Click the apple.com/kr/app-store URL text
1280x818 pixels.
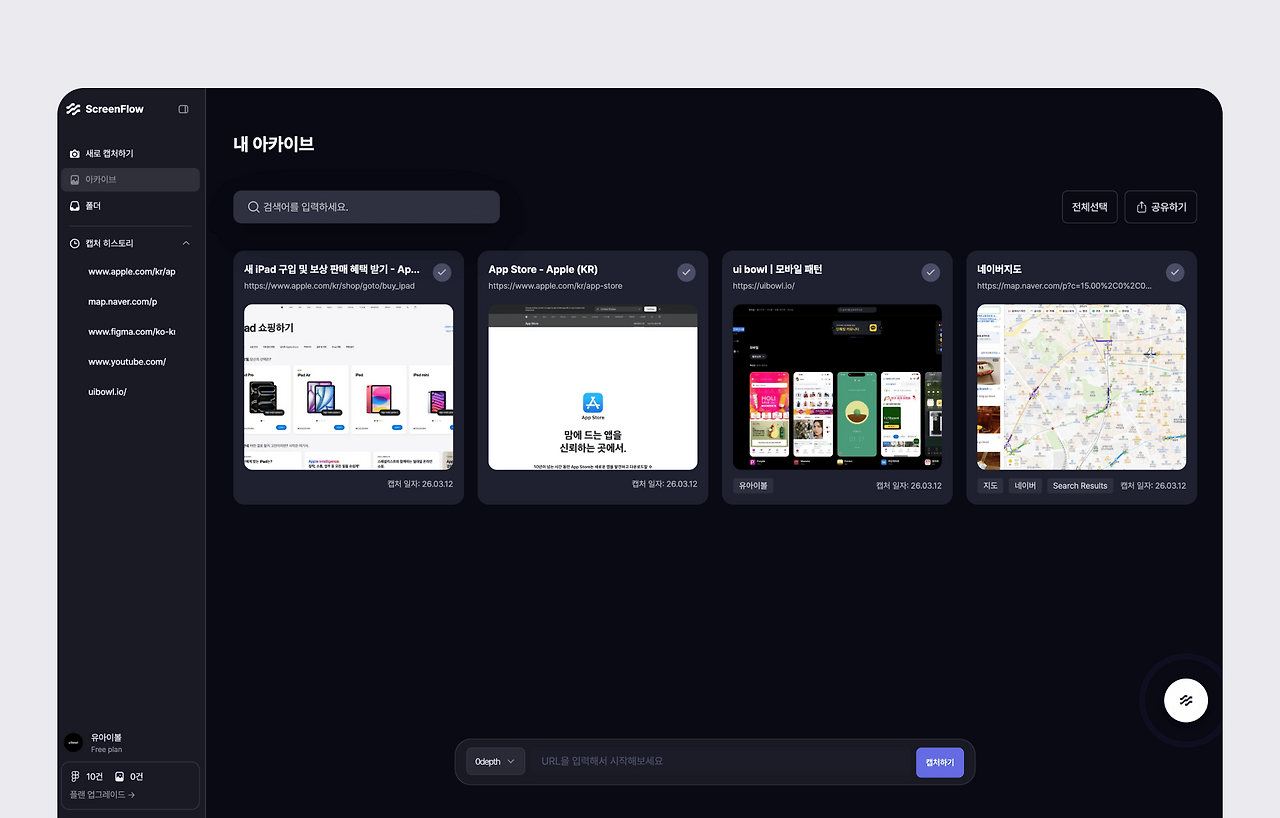click(555, 286)
